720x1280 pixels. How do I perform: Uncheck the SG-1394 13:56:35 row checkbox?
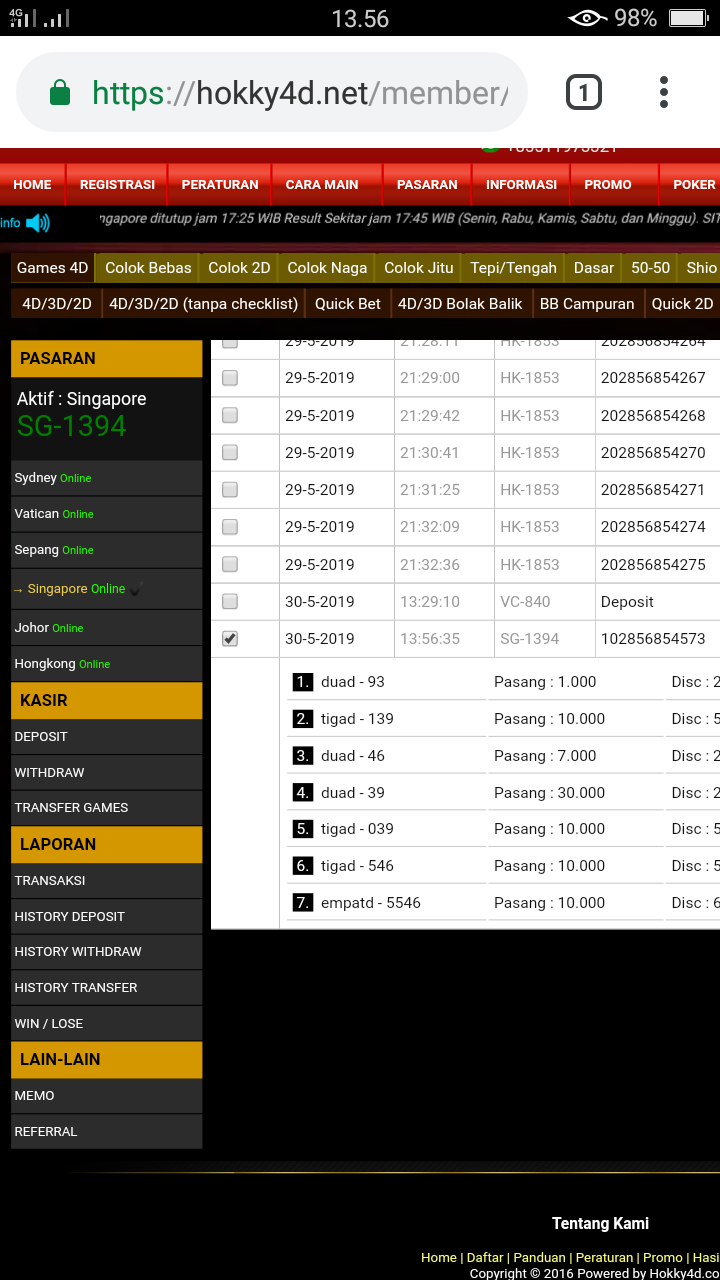coord(230,639)
